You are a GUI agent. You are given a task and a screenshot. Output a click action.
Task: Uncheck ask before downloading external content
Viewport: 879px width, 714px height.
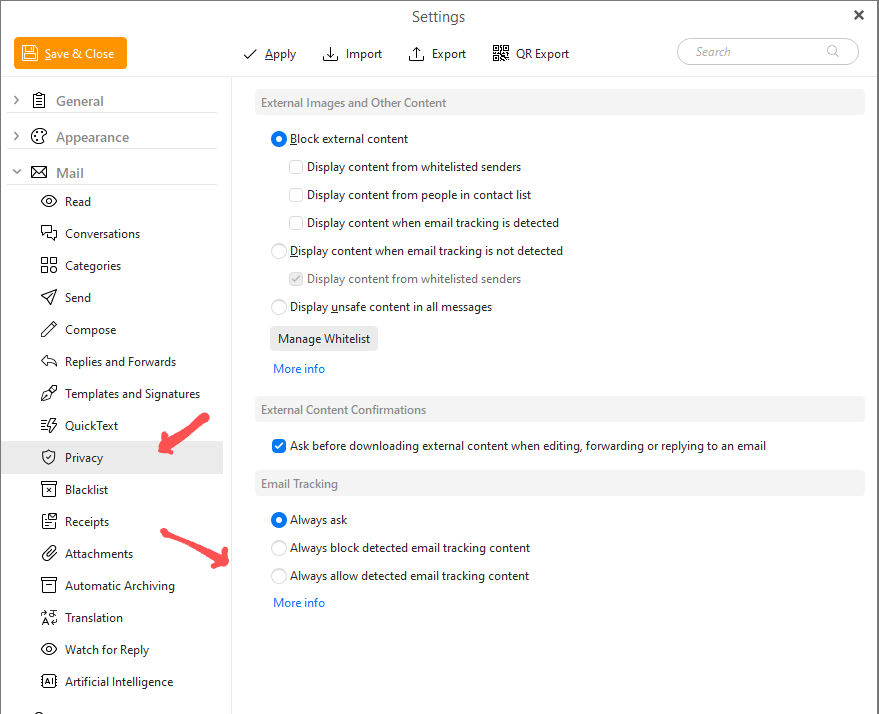pos(279,446)
